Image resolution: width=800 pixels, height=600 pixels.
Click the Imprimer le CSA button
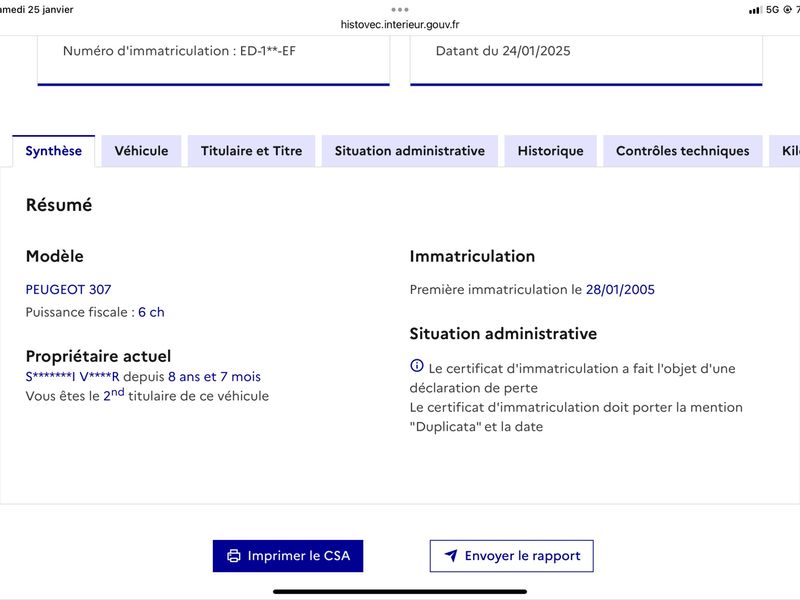tap(288, 556)
